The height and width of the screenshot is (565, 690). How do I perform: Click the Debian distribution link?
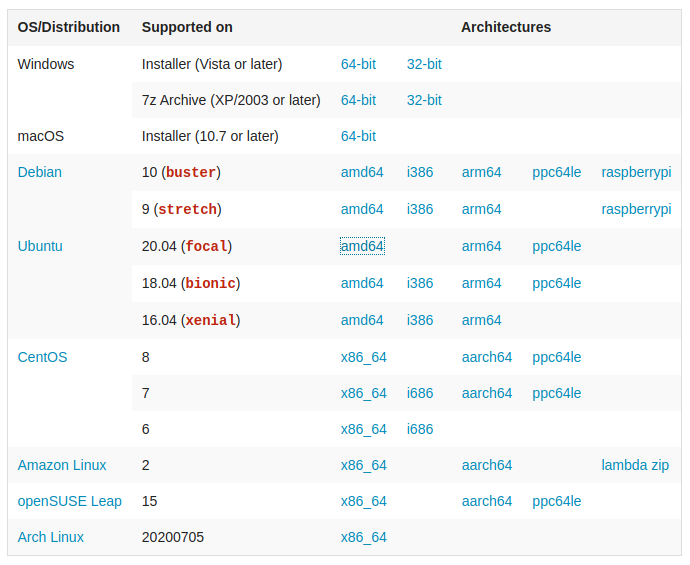(40, 172)
